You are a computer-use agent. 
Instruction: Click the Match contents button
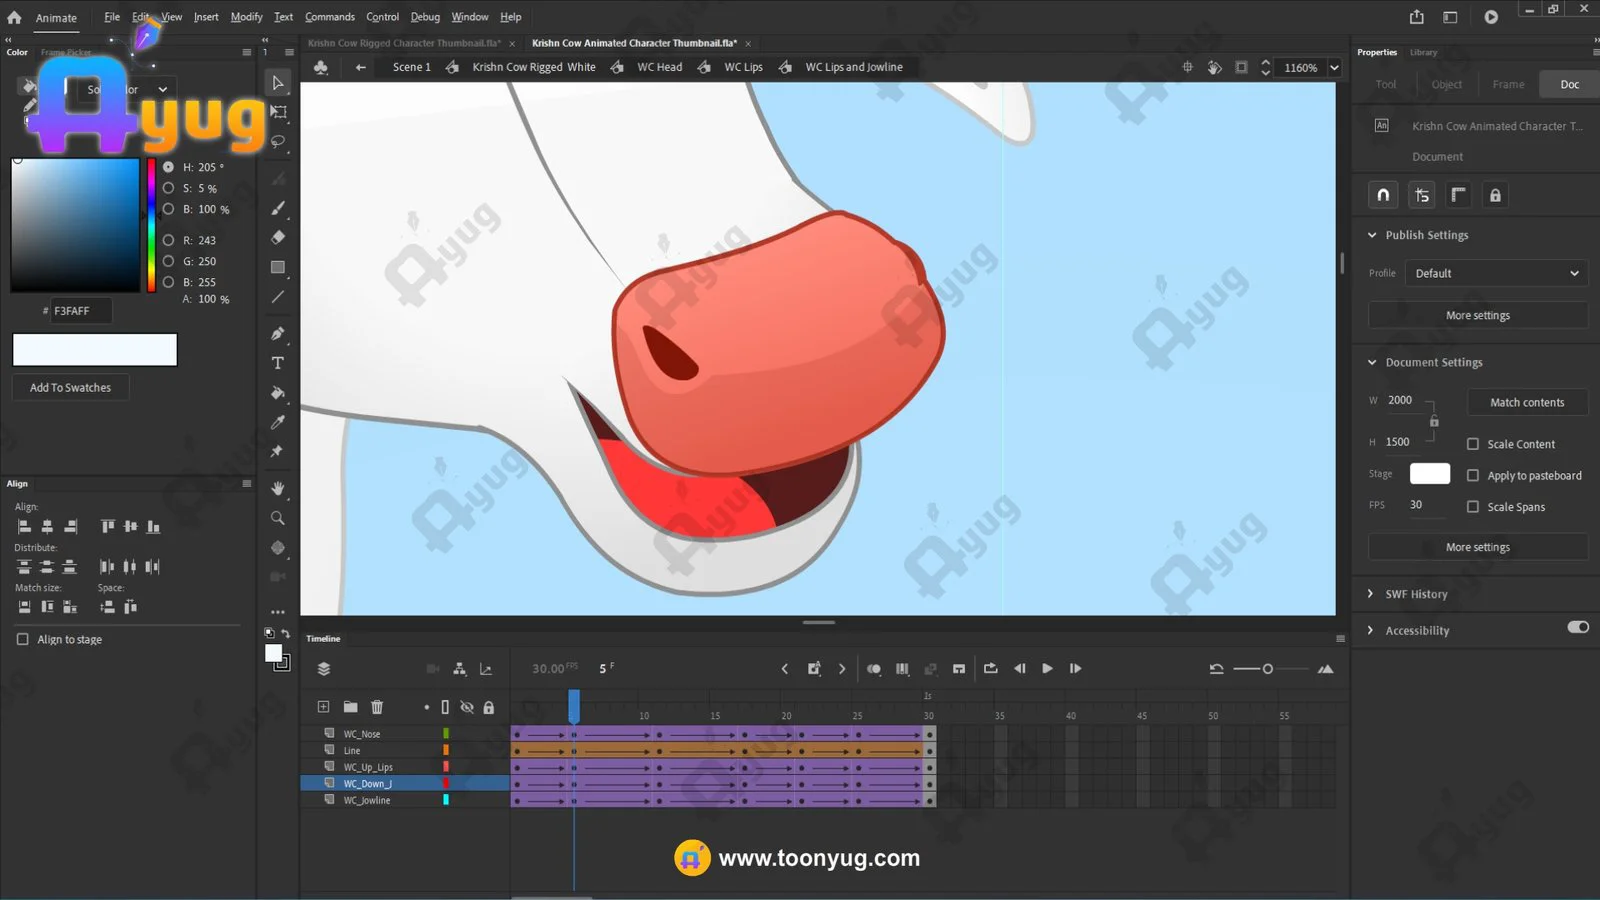(x=1526, y=402)
